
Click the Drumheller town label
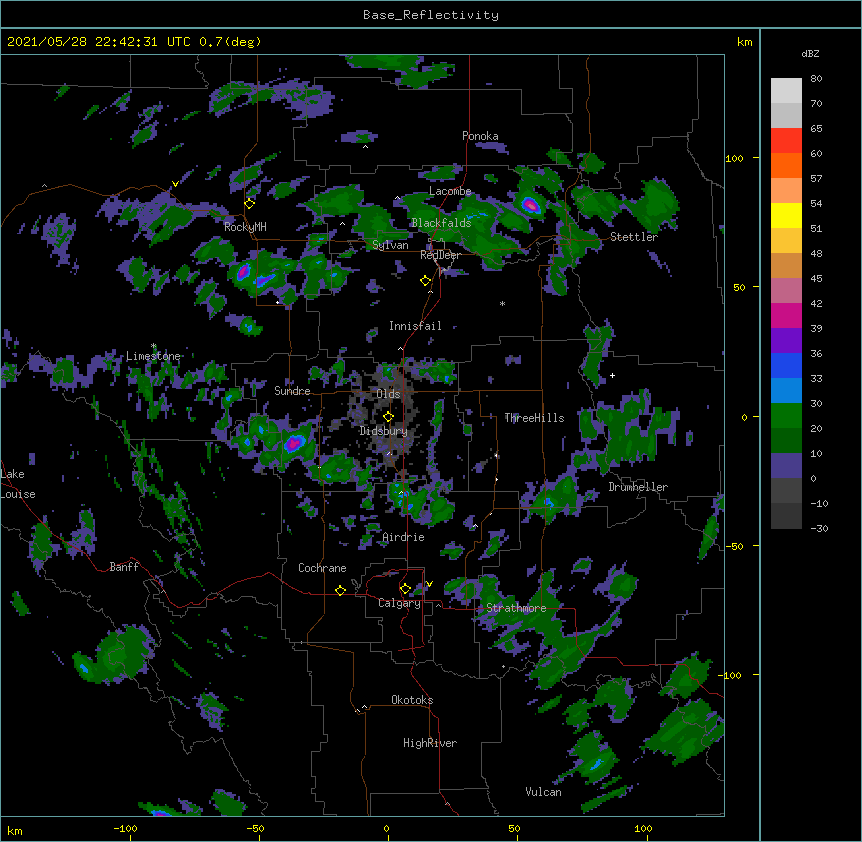pos(638,487)
